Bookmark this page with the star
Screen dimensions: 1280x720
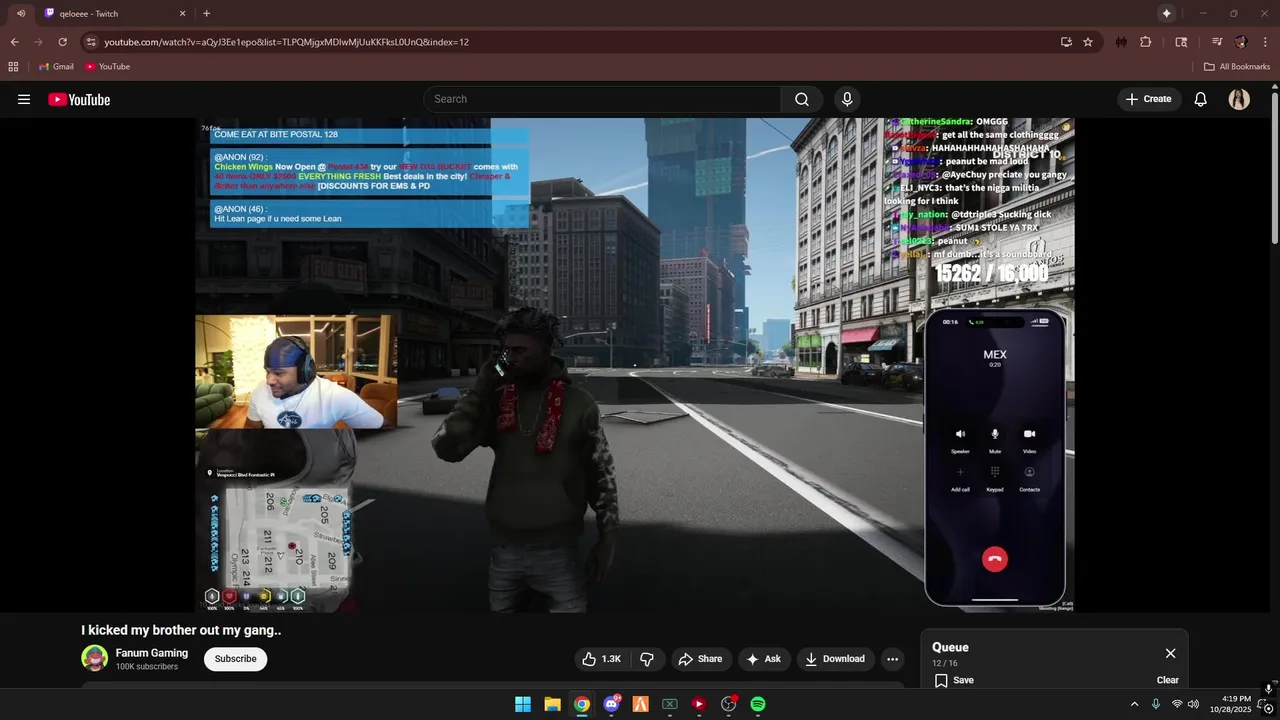1088,42
